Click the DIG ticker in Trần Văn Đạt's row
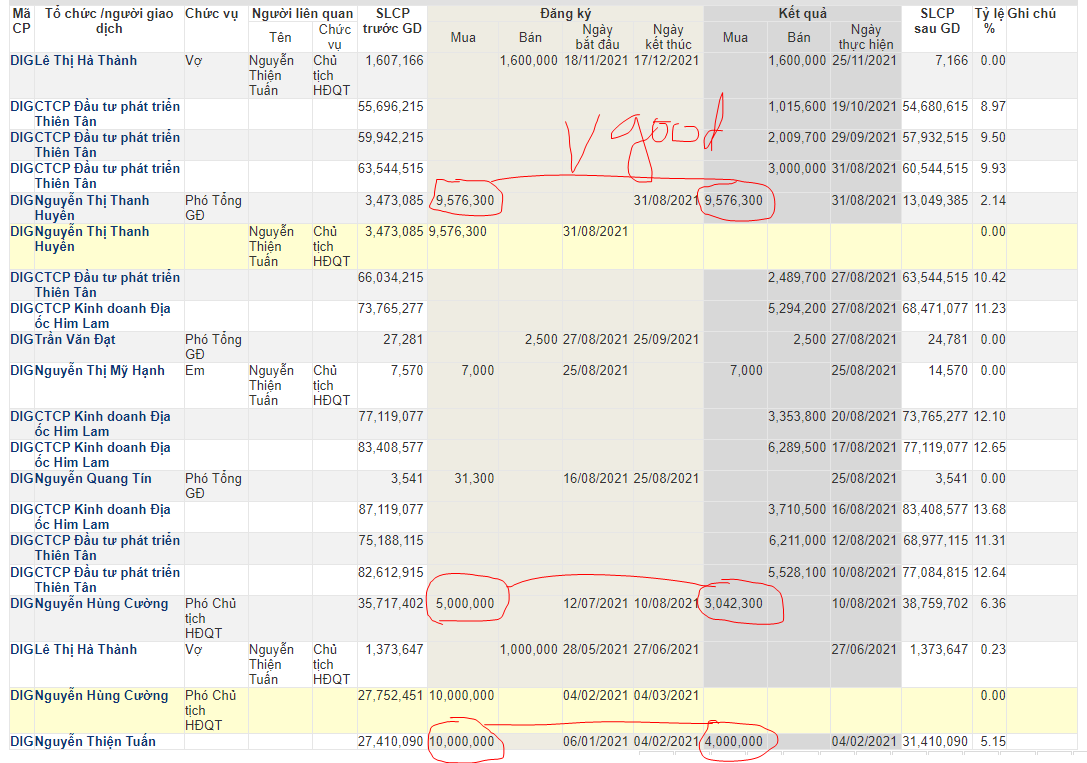The image size is (1087, 763). [x=21, y=340]
